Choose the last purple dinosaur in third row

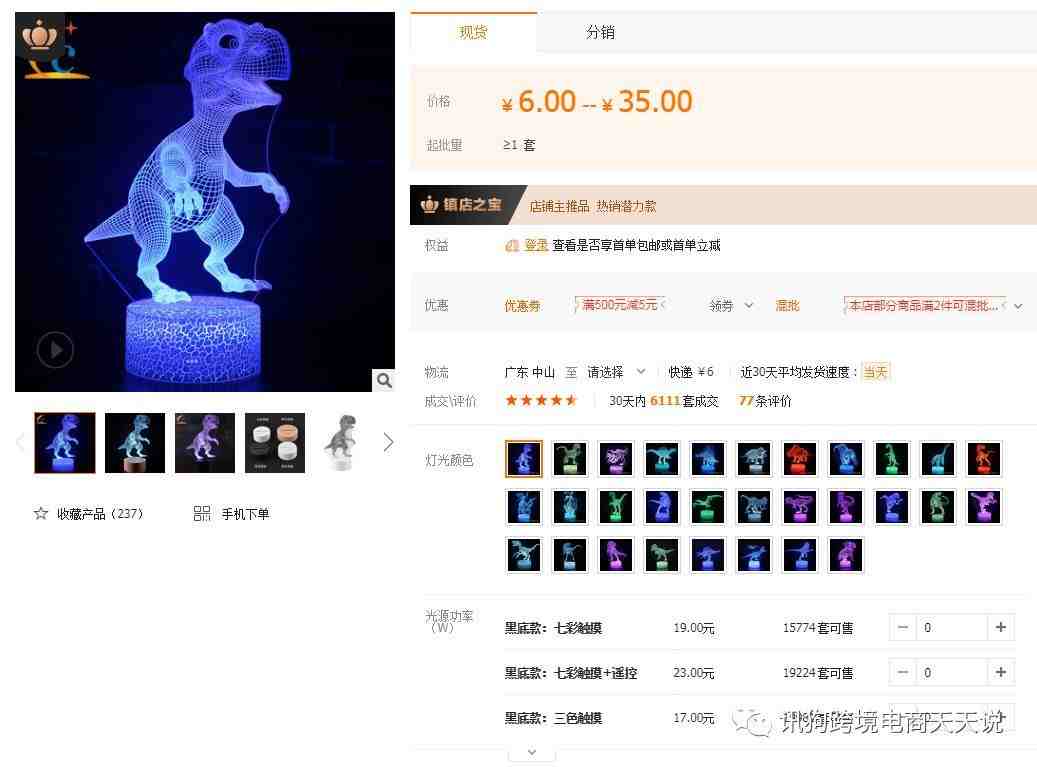(846, 555)
